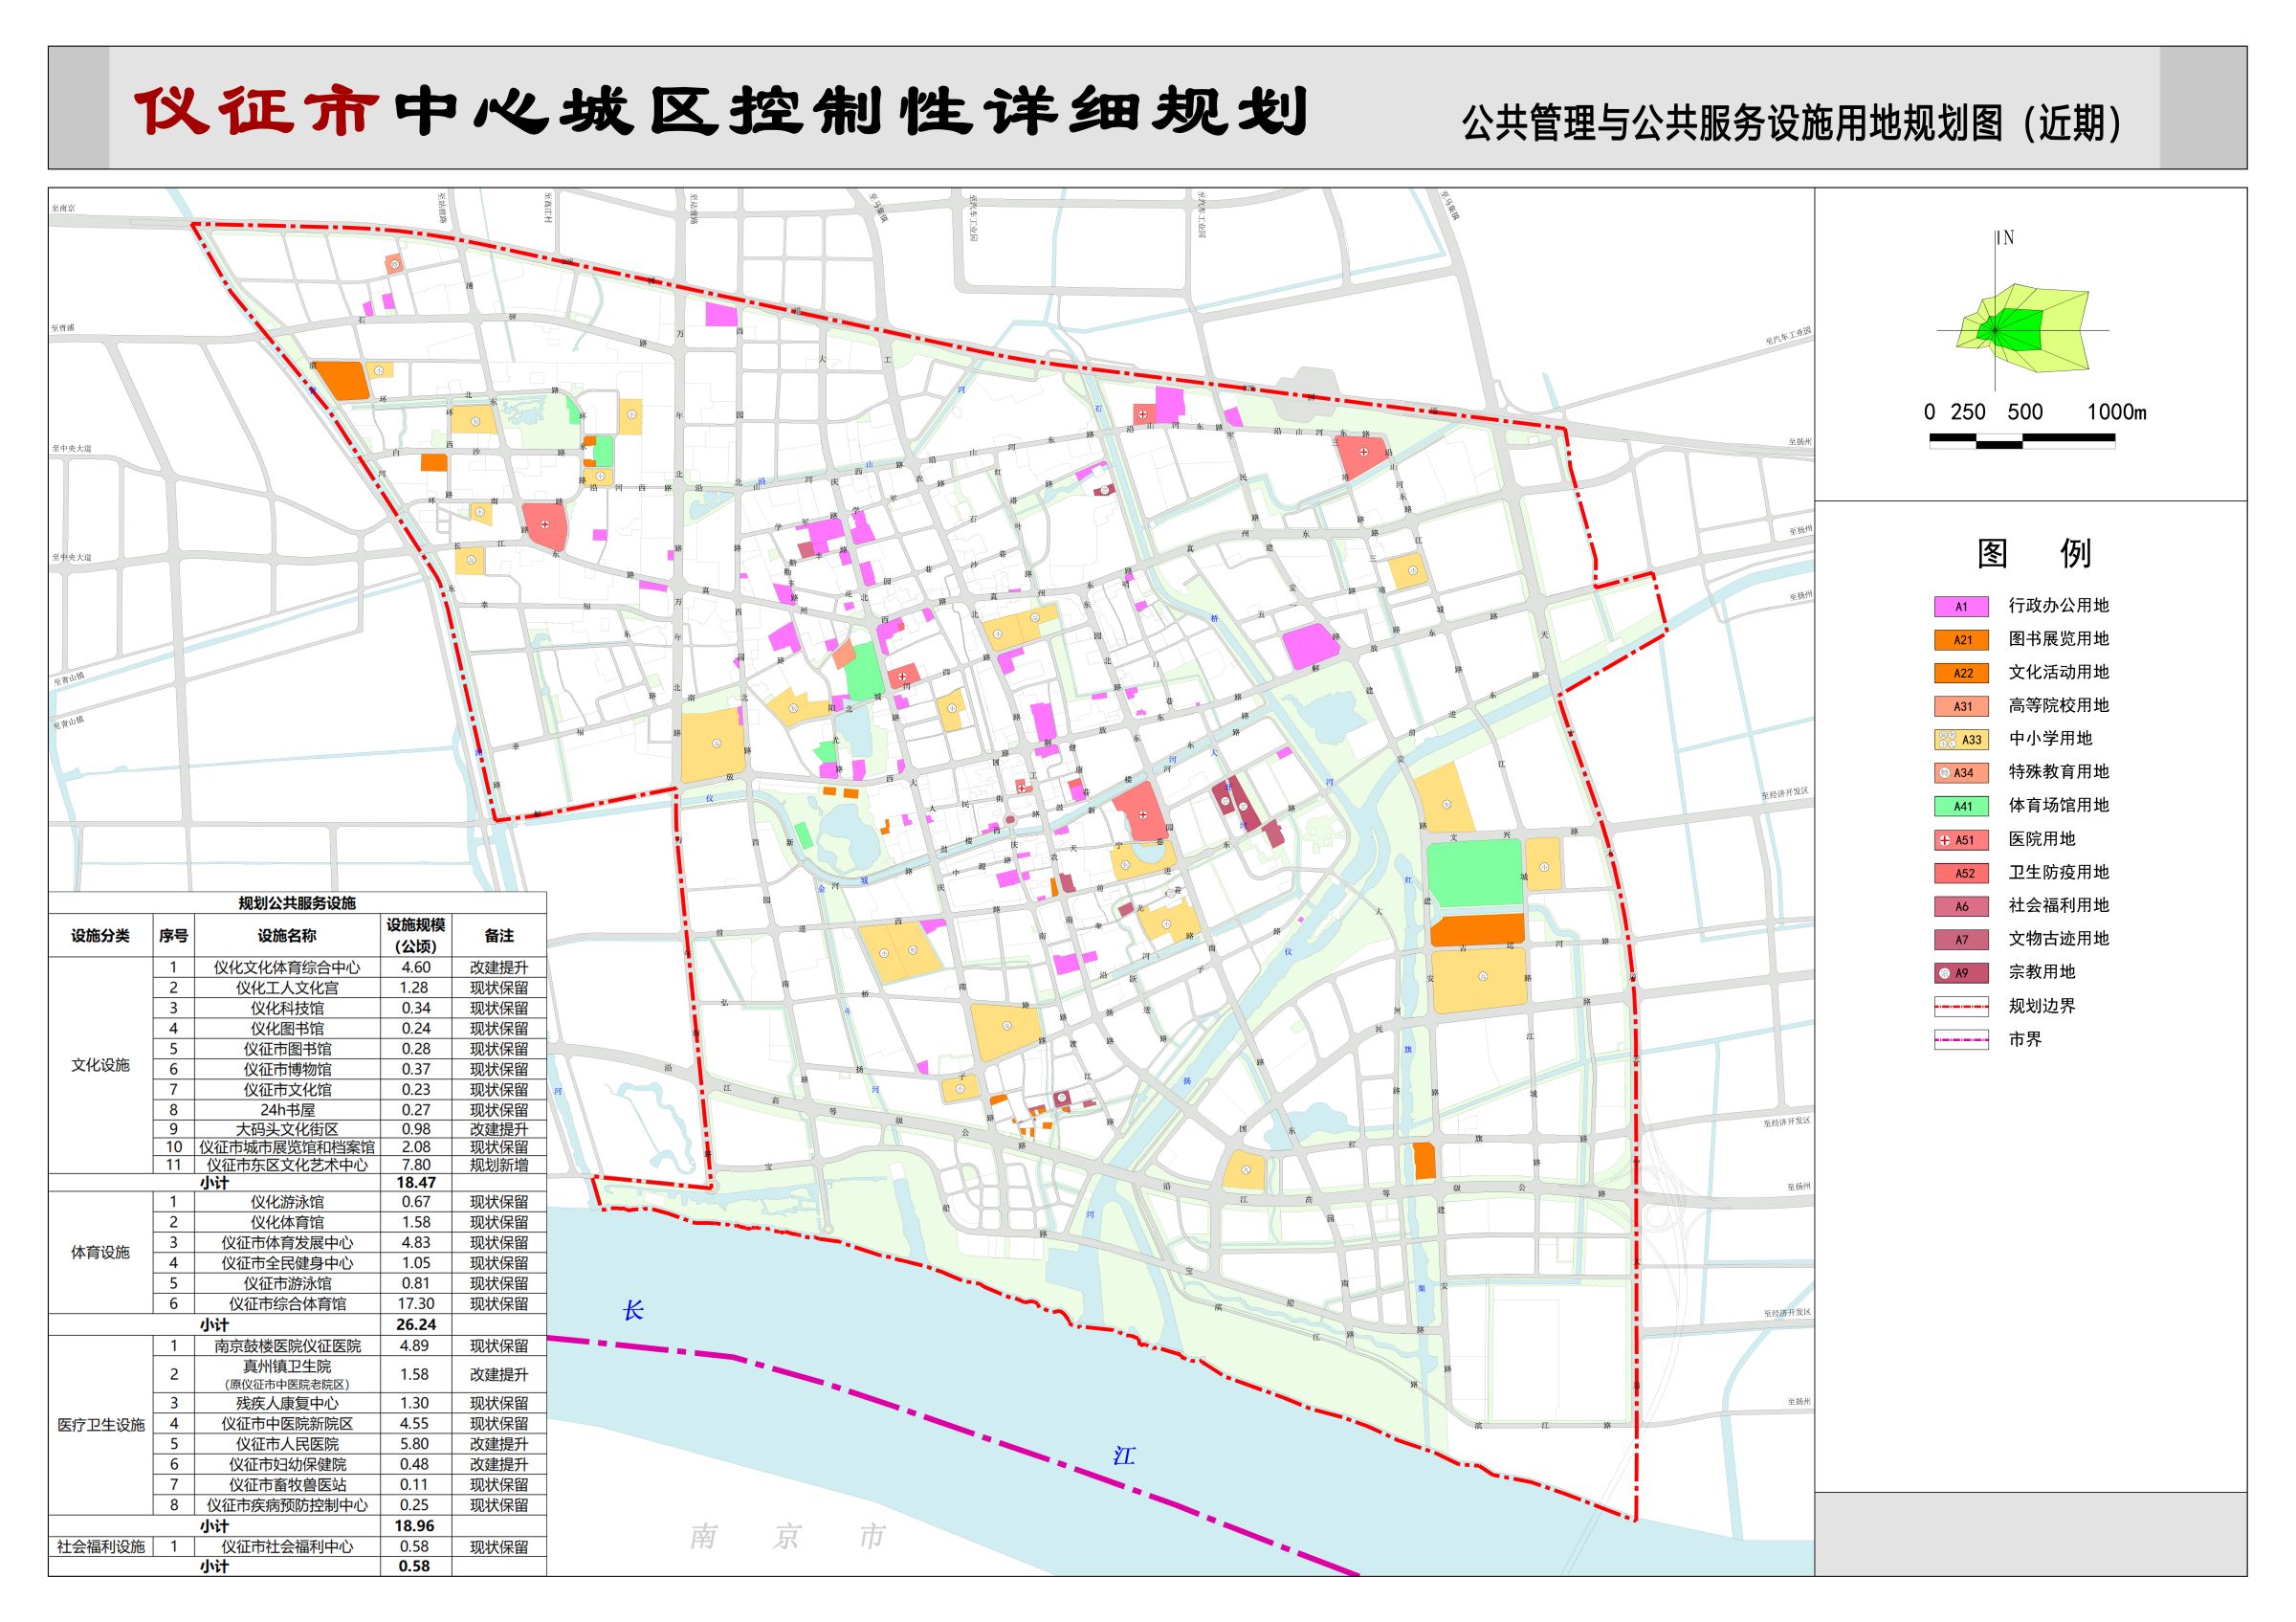The image size is (2296, 1622).
Task: Click the 仪征市东区文化艺术中心 cell
Action: (x=287, y=1165)
